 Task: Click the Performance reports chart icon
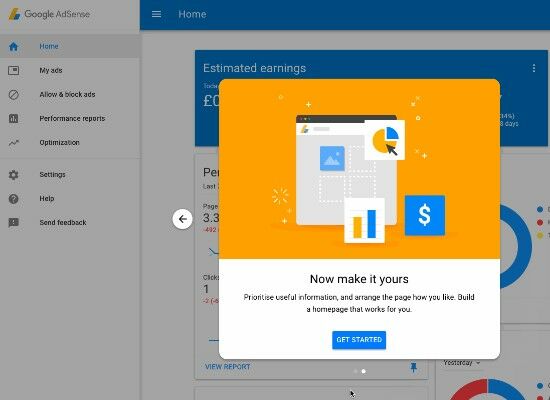click(13, 119)
